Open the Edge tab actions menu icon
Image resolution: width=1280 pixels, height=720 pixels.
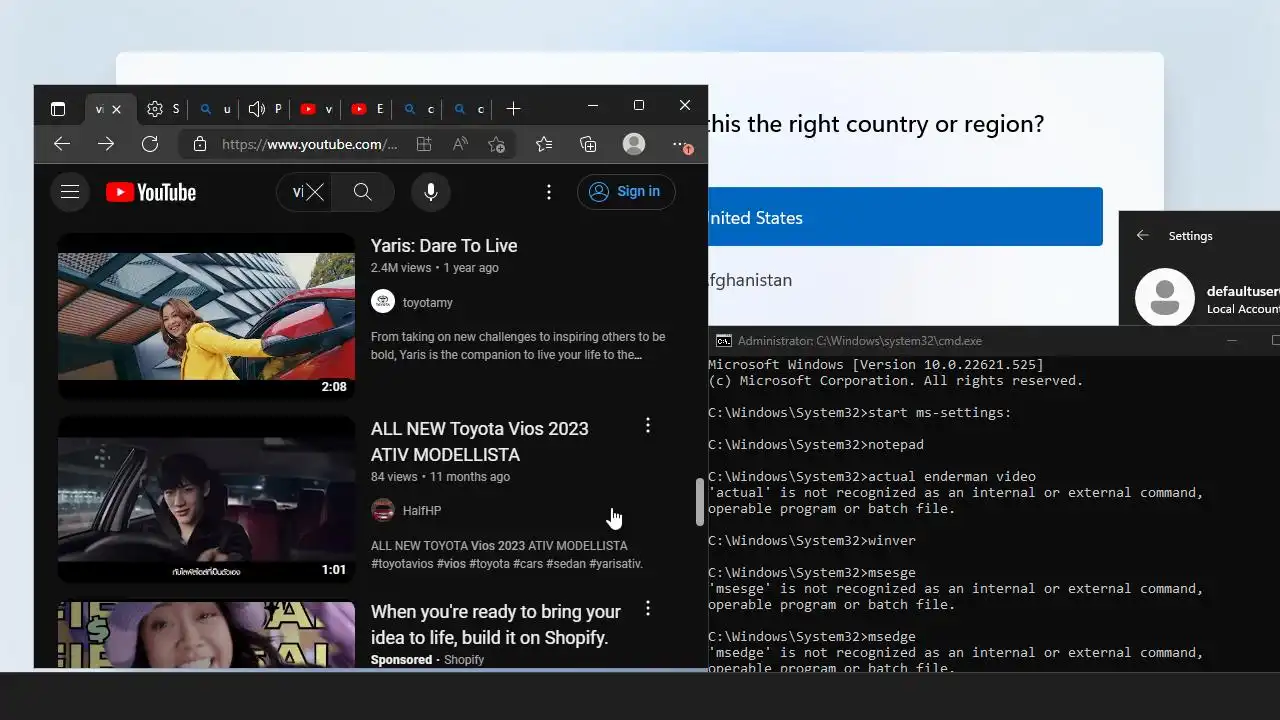tap(58, 109)
